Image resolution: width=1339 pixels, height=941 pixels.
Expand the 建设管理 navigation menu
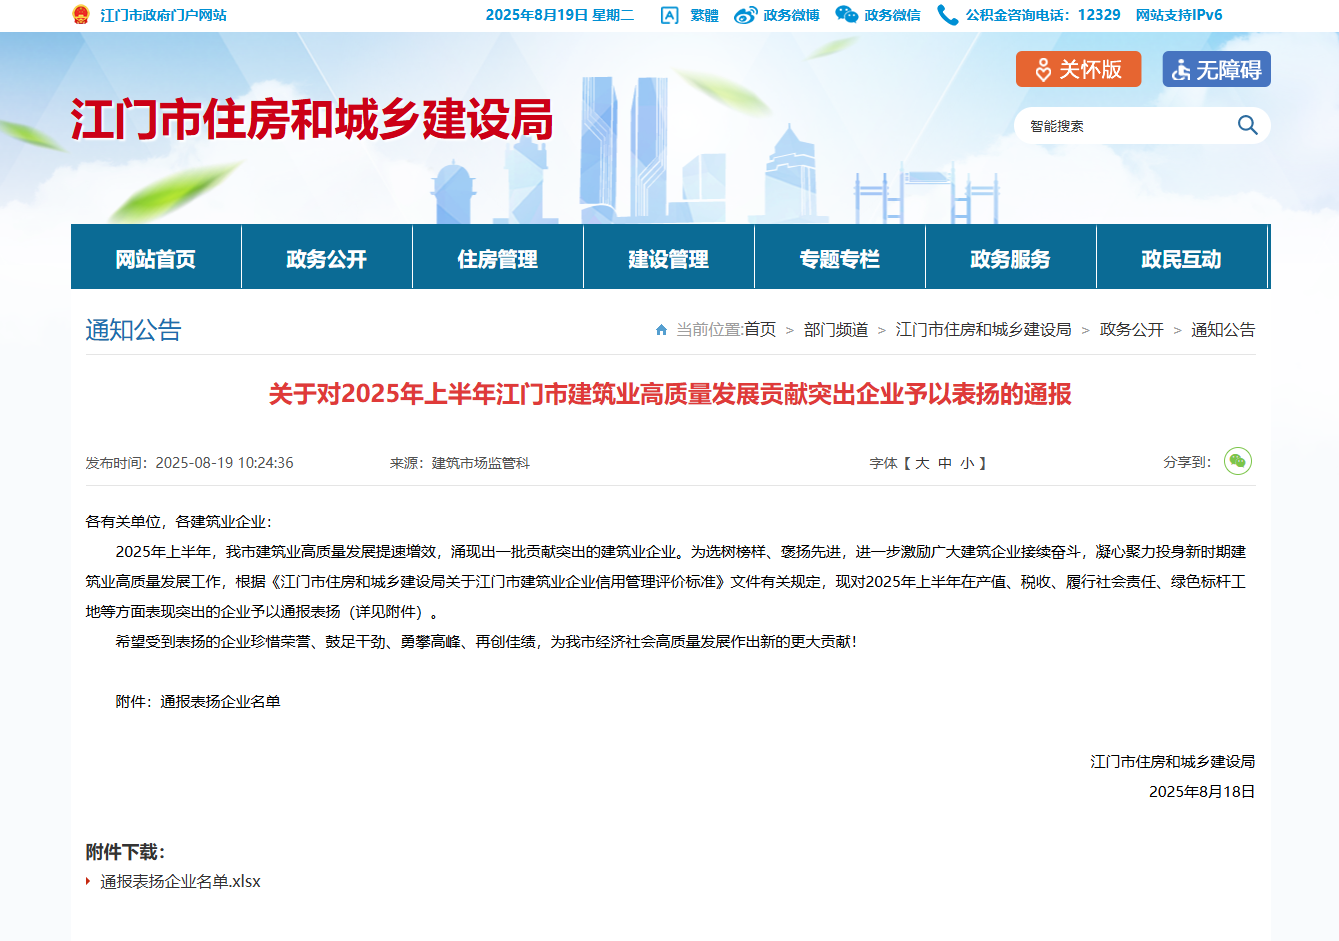(669, 259)
